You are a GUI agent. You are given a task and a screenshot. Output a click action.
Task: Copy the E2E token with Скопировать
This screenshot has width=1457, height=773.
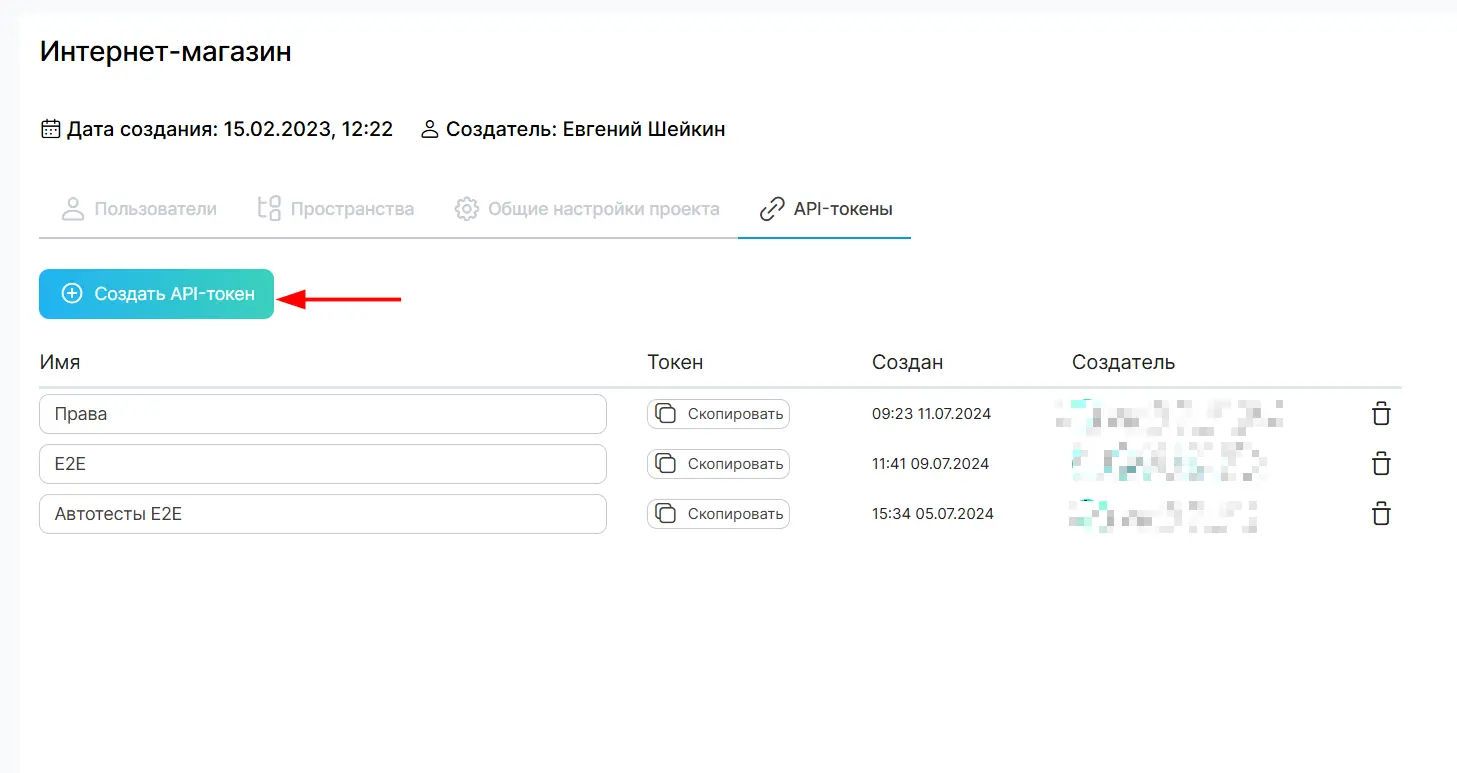pos(718,464)
